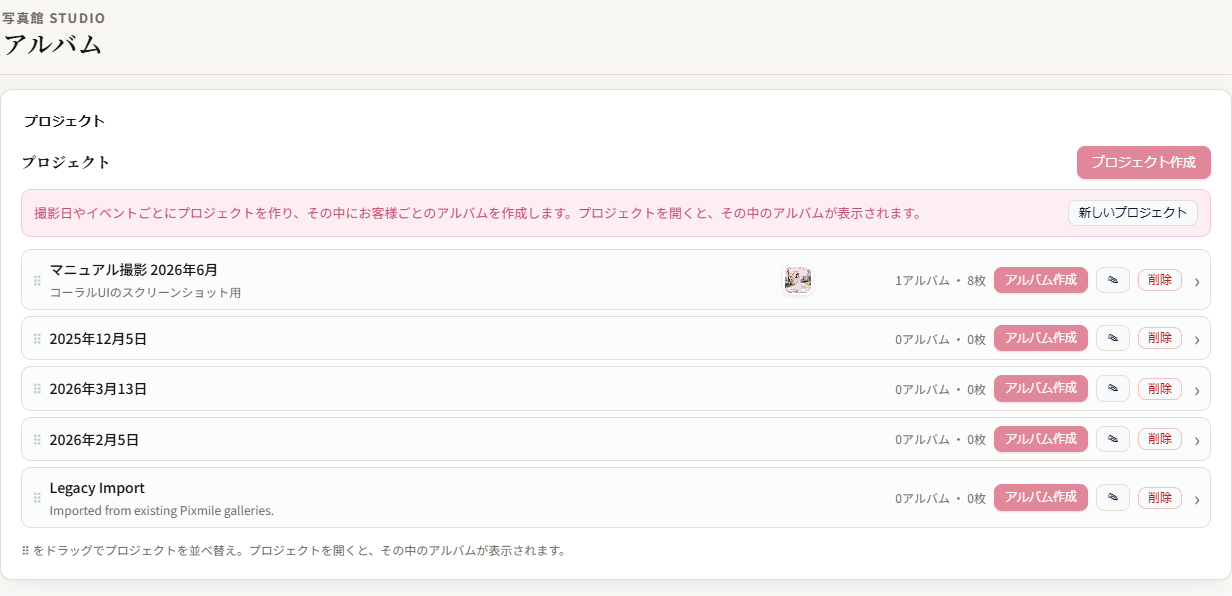The height and width of the screenshot is (596, 1232).
Task: Select the 2026年2月5日 project title
Action: click(x=94, y=440)
